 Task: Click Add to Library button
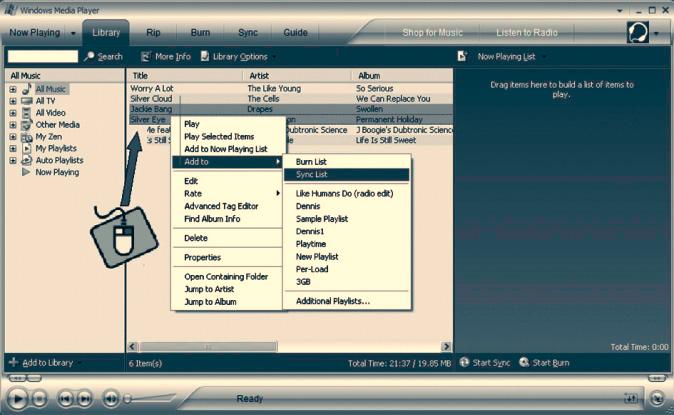coord(41,363)
